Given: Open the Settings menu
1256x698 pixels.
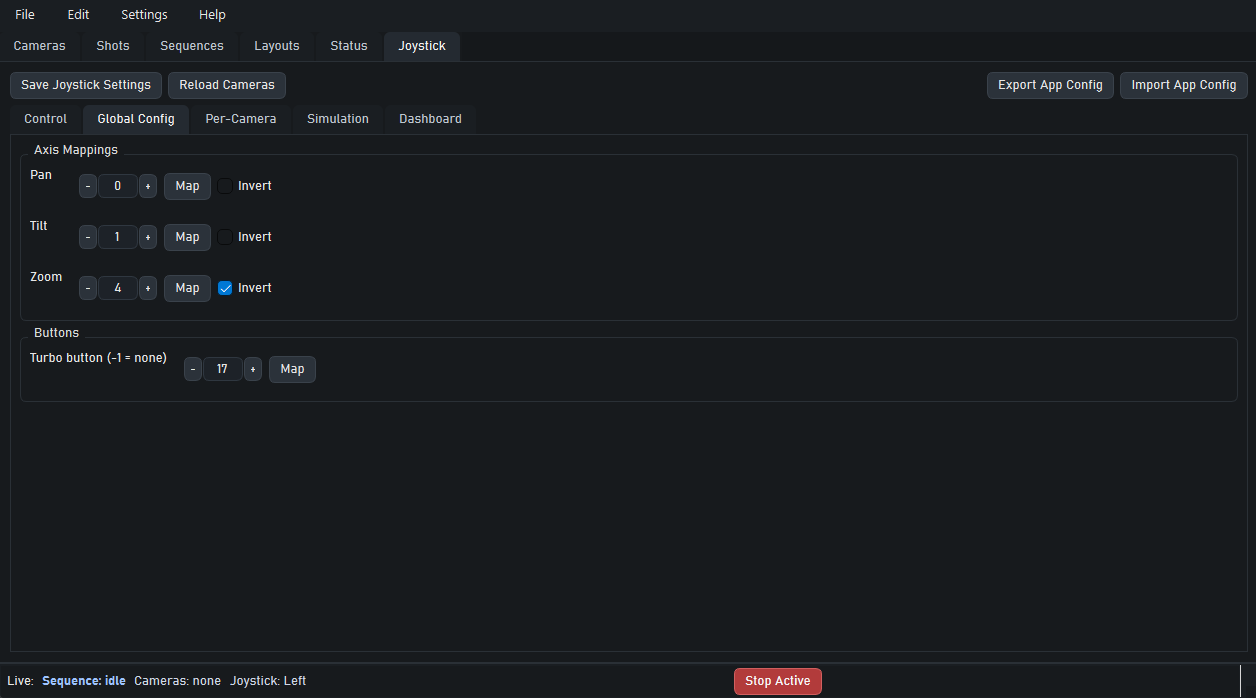Looking at the screenshot, I should click(x=143, y=14).
